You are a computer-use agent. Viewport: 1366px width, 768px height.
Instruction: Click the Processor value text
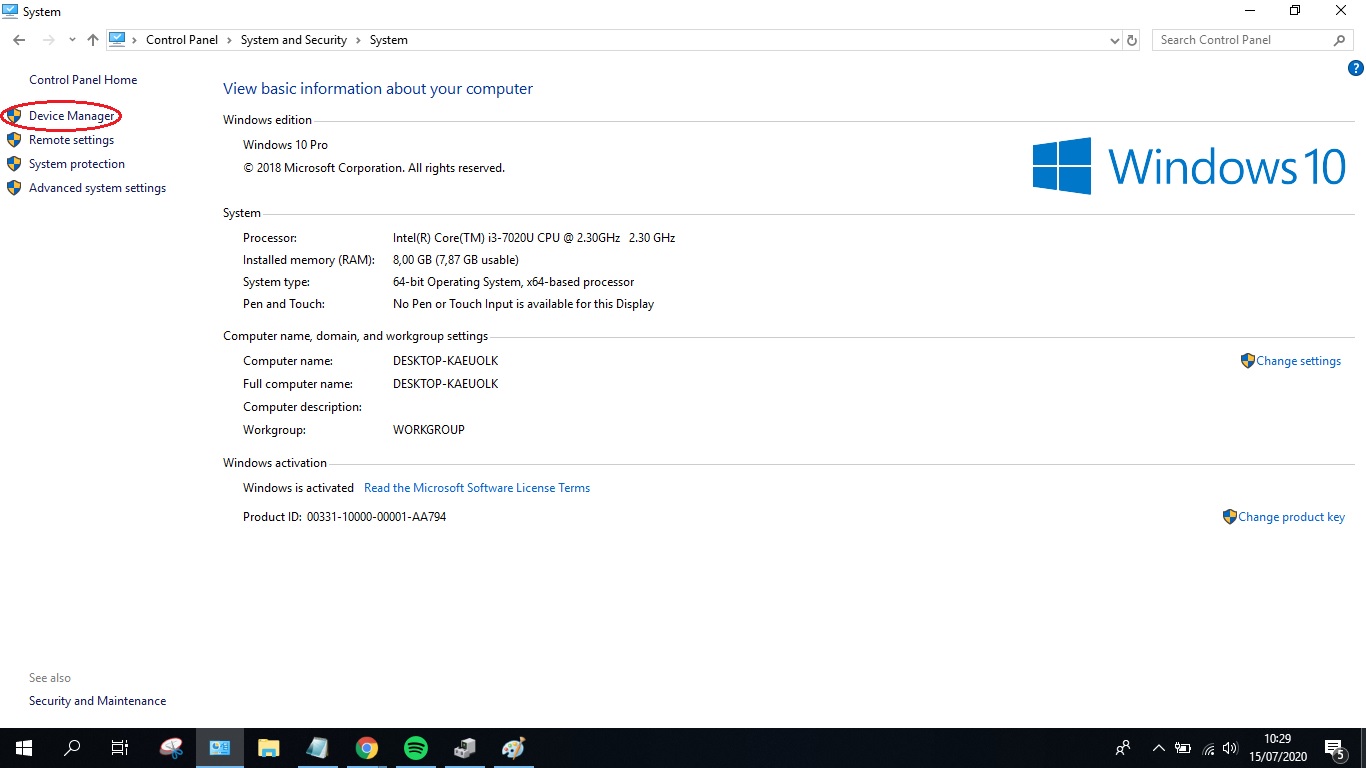pos(534,238)
